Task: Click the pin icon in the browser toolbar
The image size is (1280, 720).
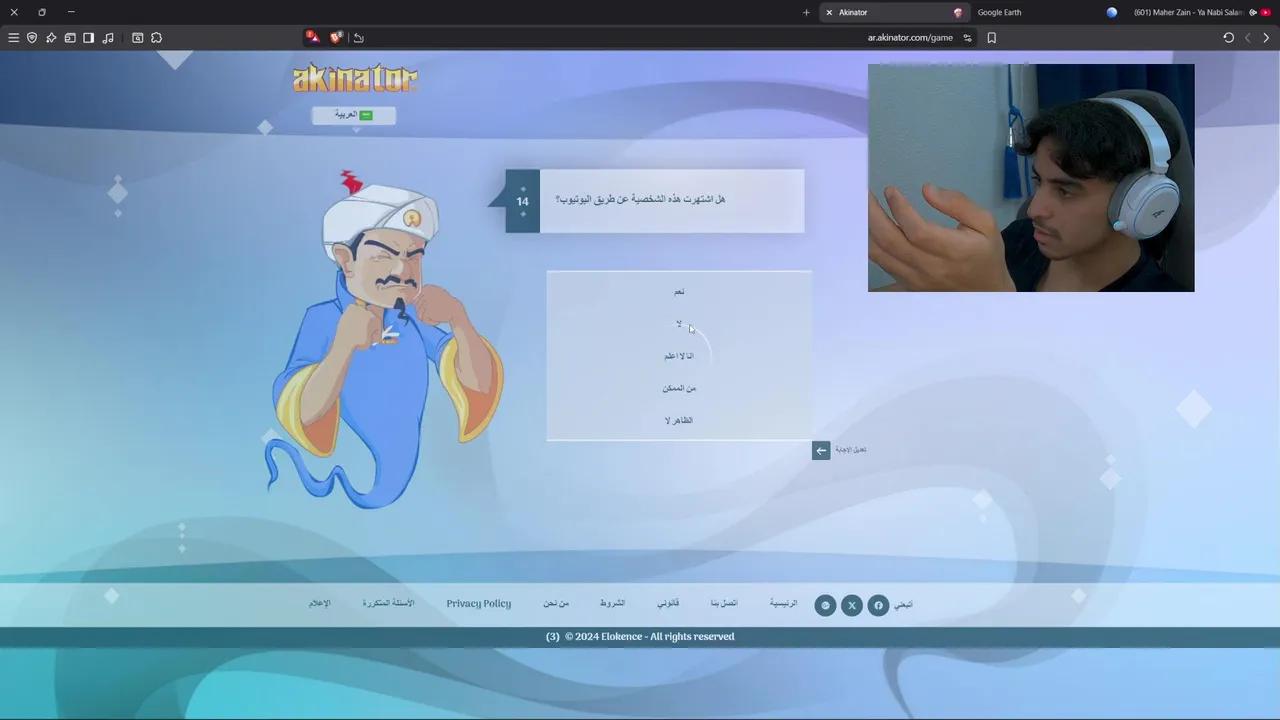Action: [x=51, y=38]
